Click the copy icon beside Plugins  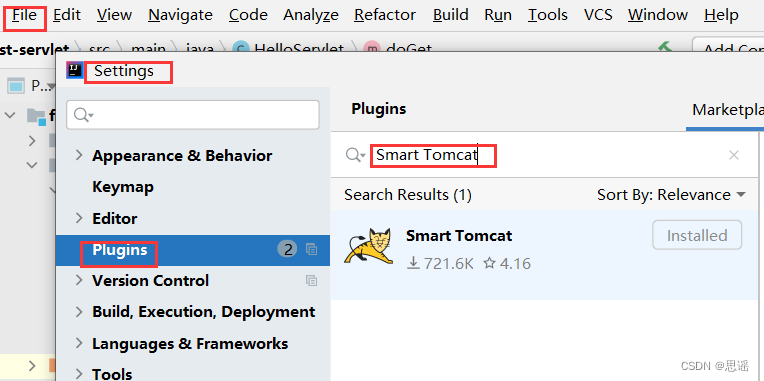(x=311, y=249)
